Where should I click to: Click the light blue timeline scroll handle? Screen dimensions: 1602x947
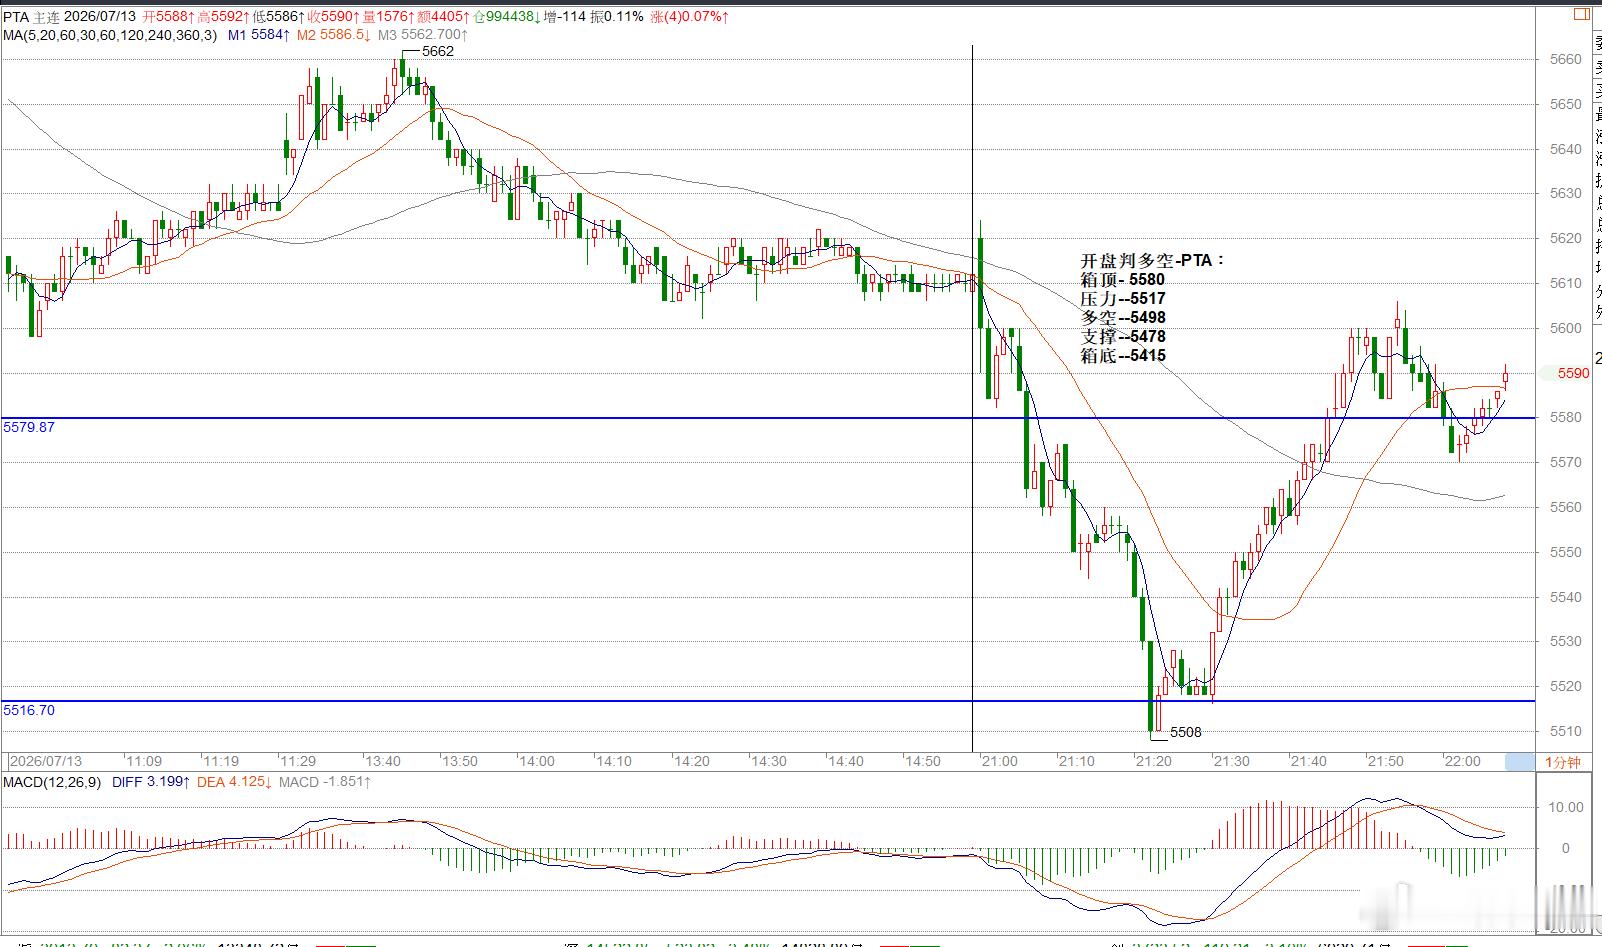tap(1520, 762)
